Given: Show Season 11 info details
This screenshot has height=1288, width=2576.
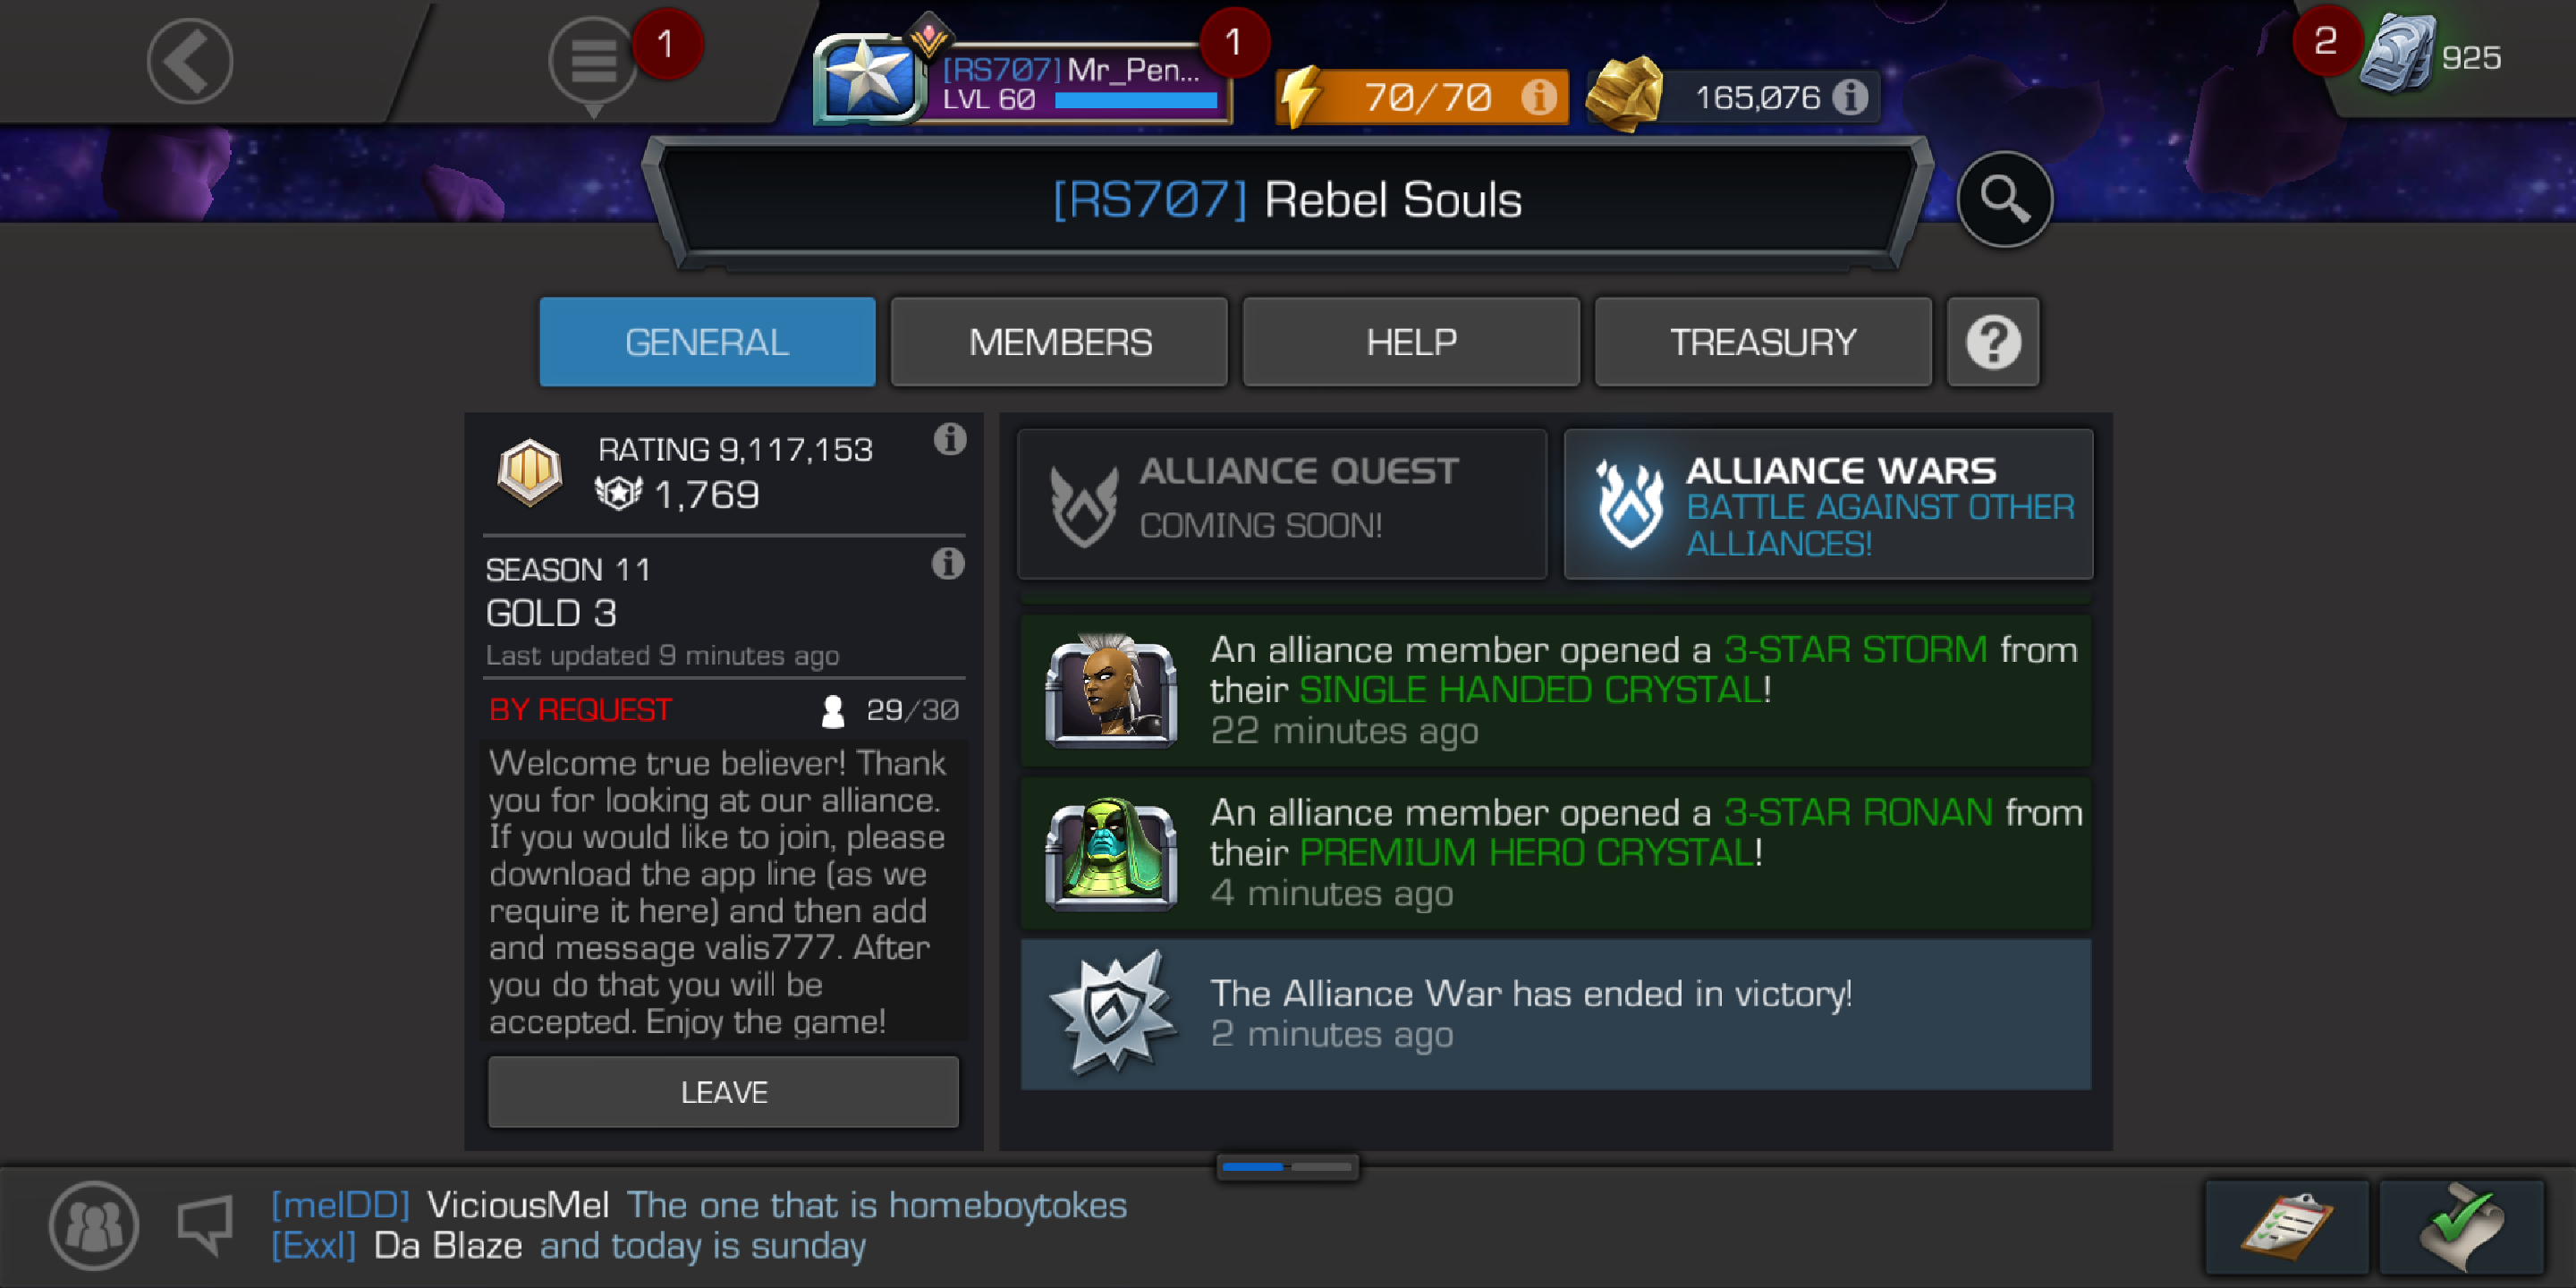Looking at the screenshot, I should click(x=947, y=563).
